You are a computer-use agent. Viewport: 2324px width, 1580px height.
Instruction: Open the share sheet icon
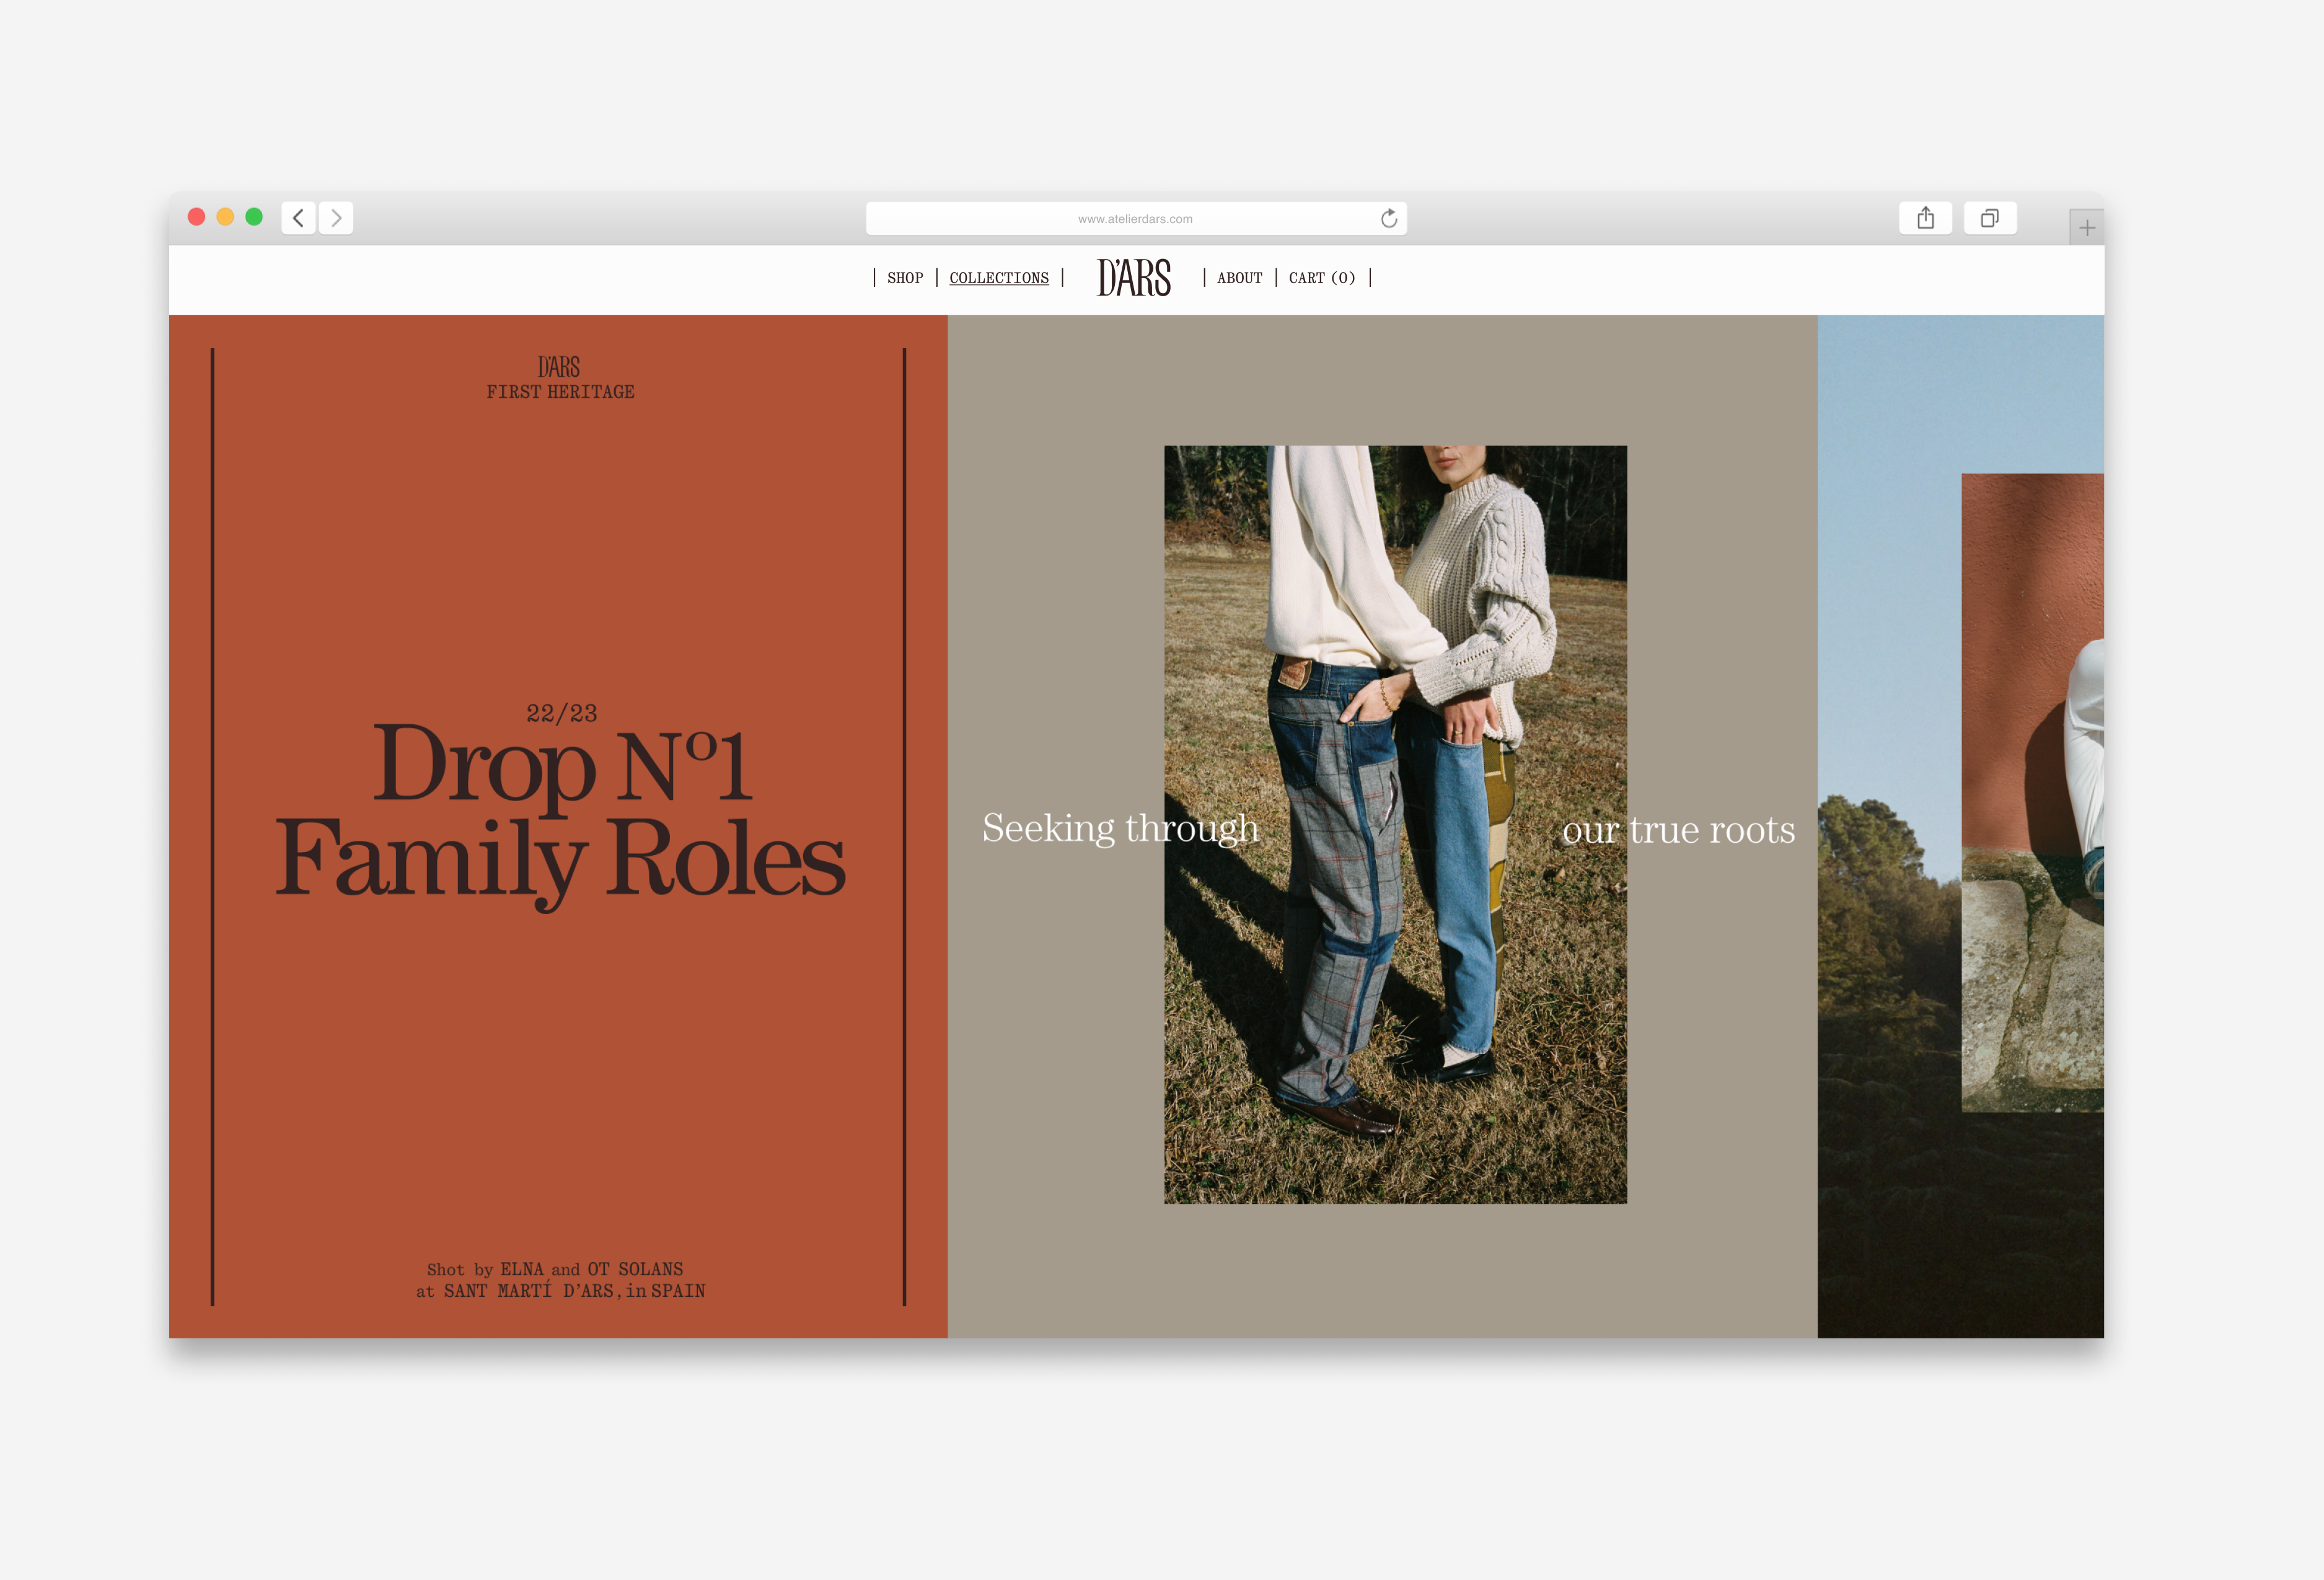click(1925, 218)
